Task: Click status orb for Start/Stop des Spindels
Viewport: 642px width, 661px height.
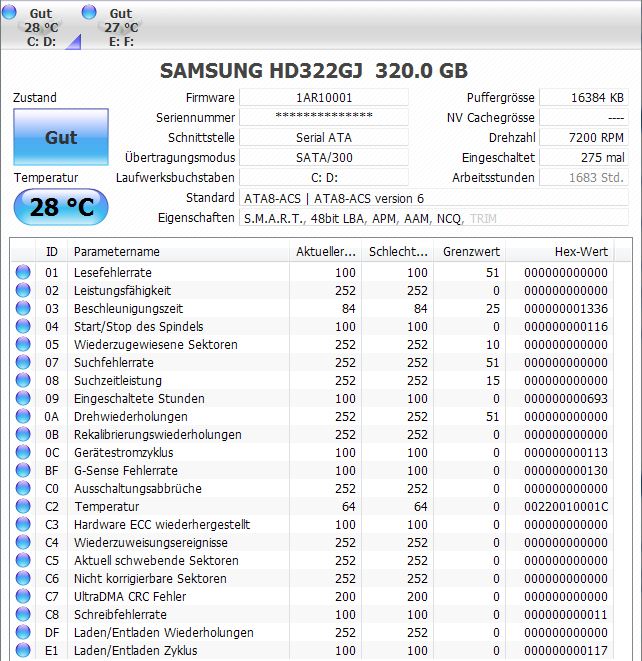Action: click(x=23, y=326)
